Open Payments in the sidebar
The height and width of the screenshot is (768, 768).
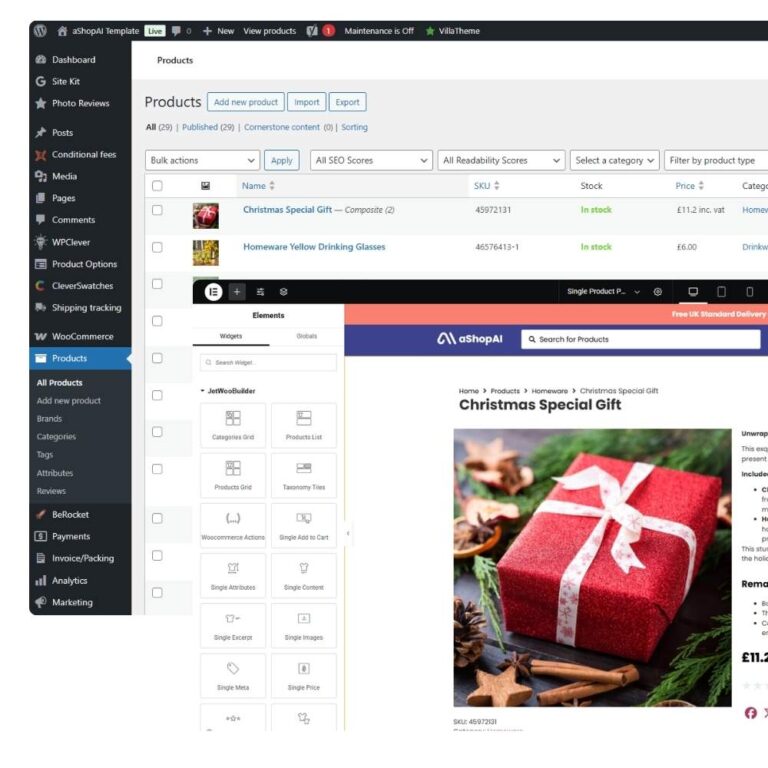point(71,536)
